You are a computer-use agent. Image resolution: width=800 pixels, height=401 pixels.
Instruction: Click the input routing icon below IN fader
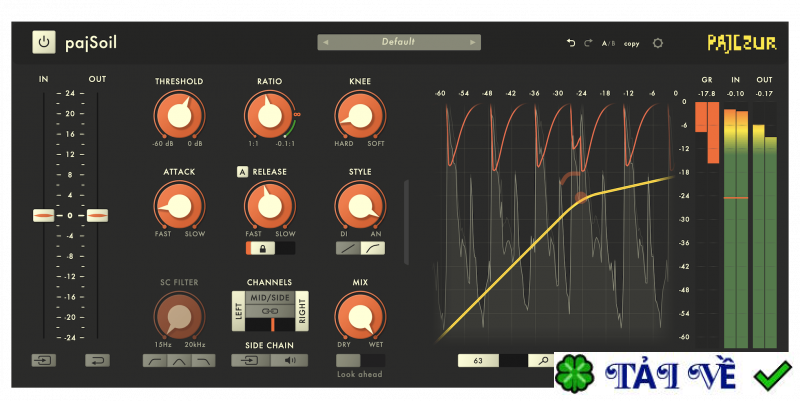(x=44, y=361)
